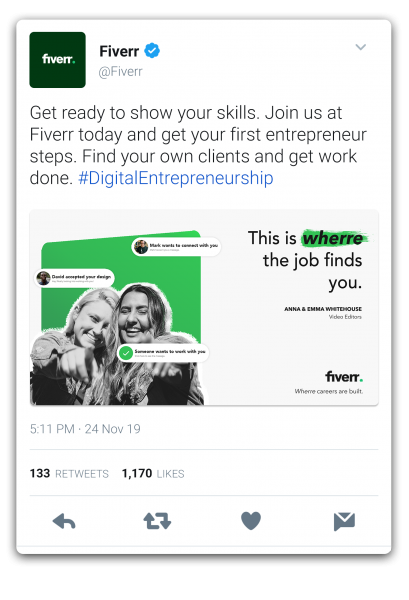Click 'Someone wants to work with you' bubble
The image size is (409, 600).
pos(163,353)
